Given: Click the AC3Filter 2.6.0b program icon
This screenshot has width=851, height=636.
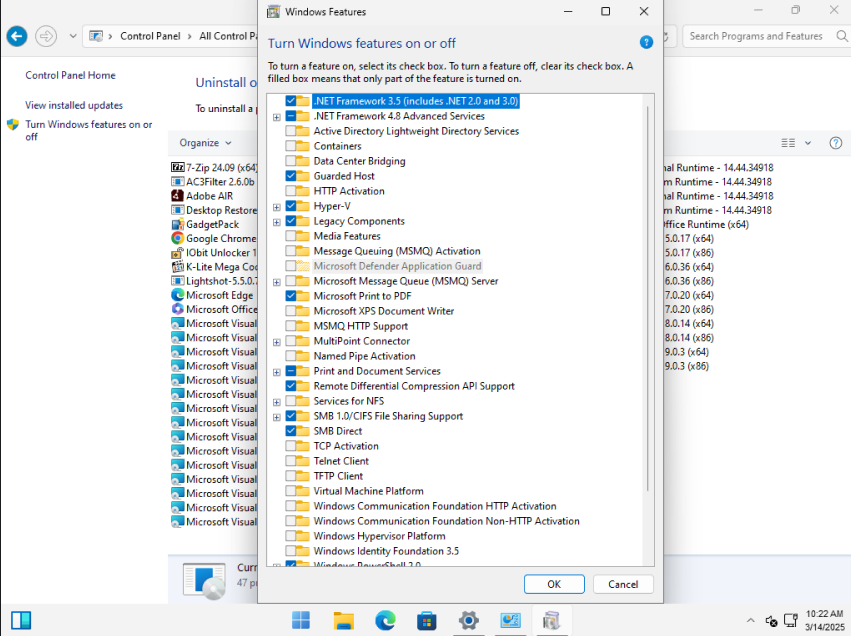Looking at the screenshot, I should [177, 182].
